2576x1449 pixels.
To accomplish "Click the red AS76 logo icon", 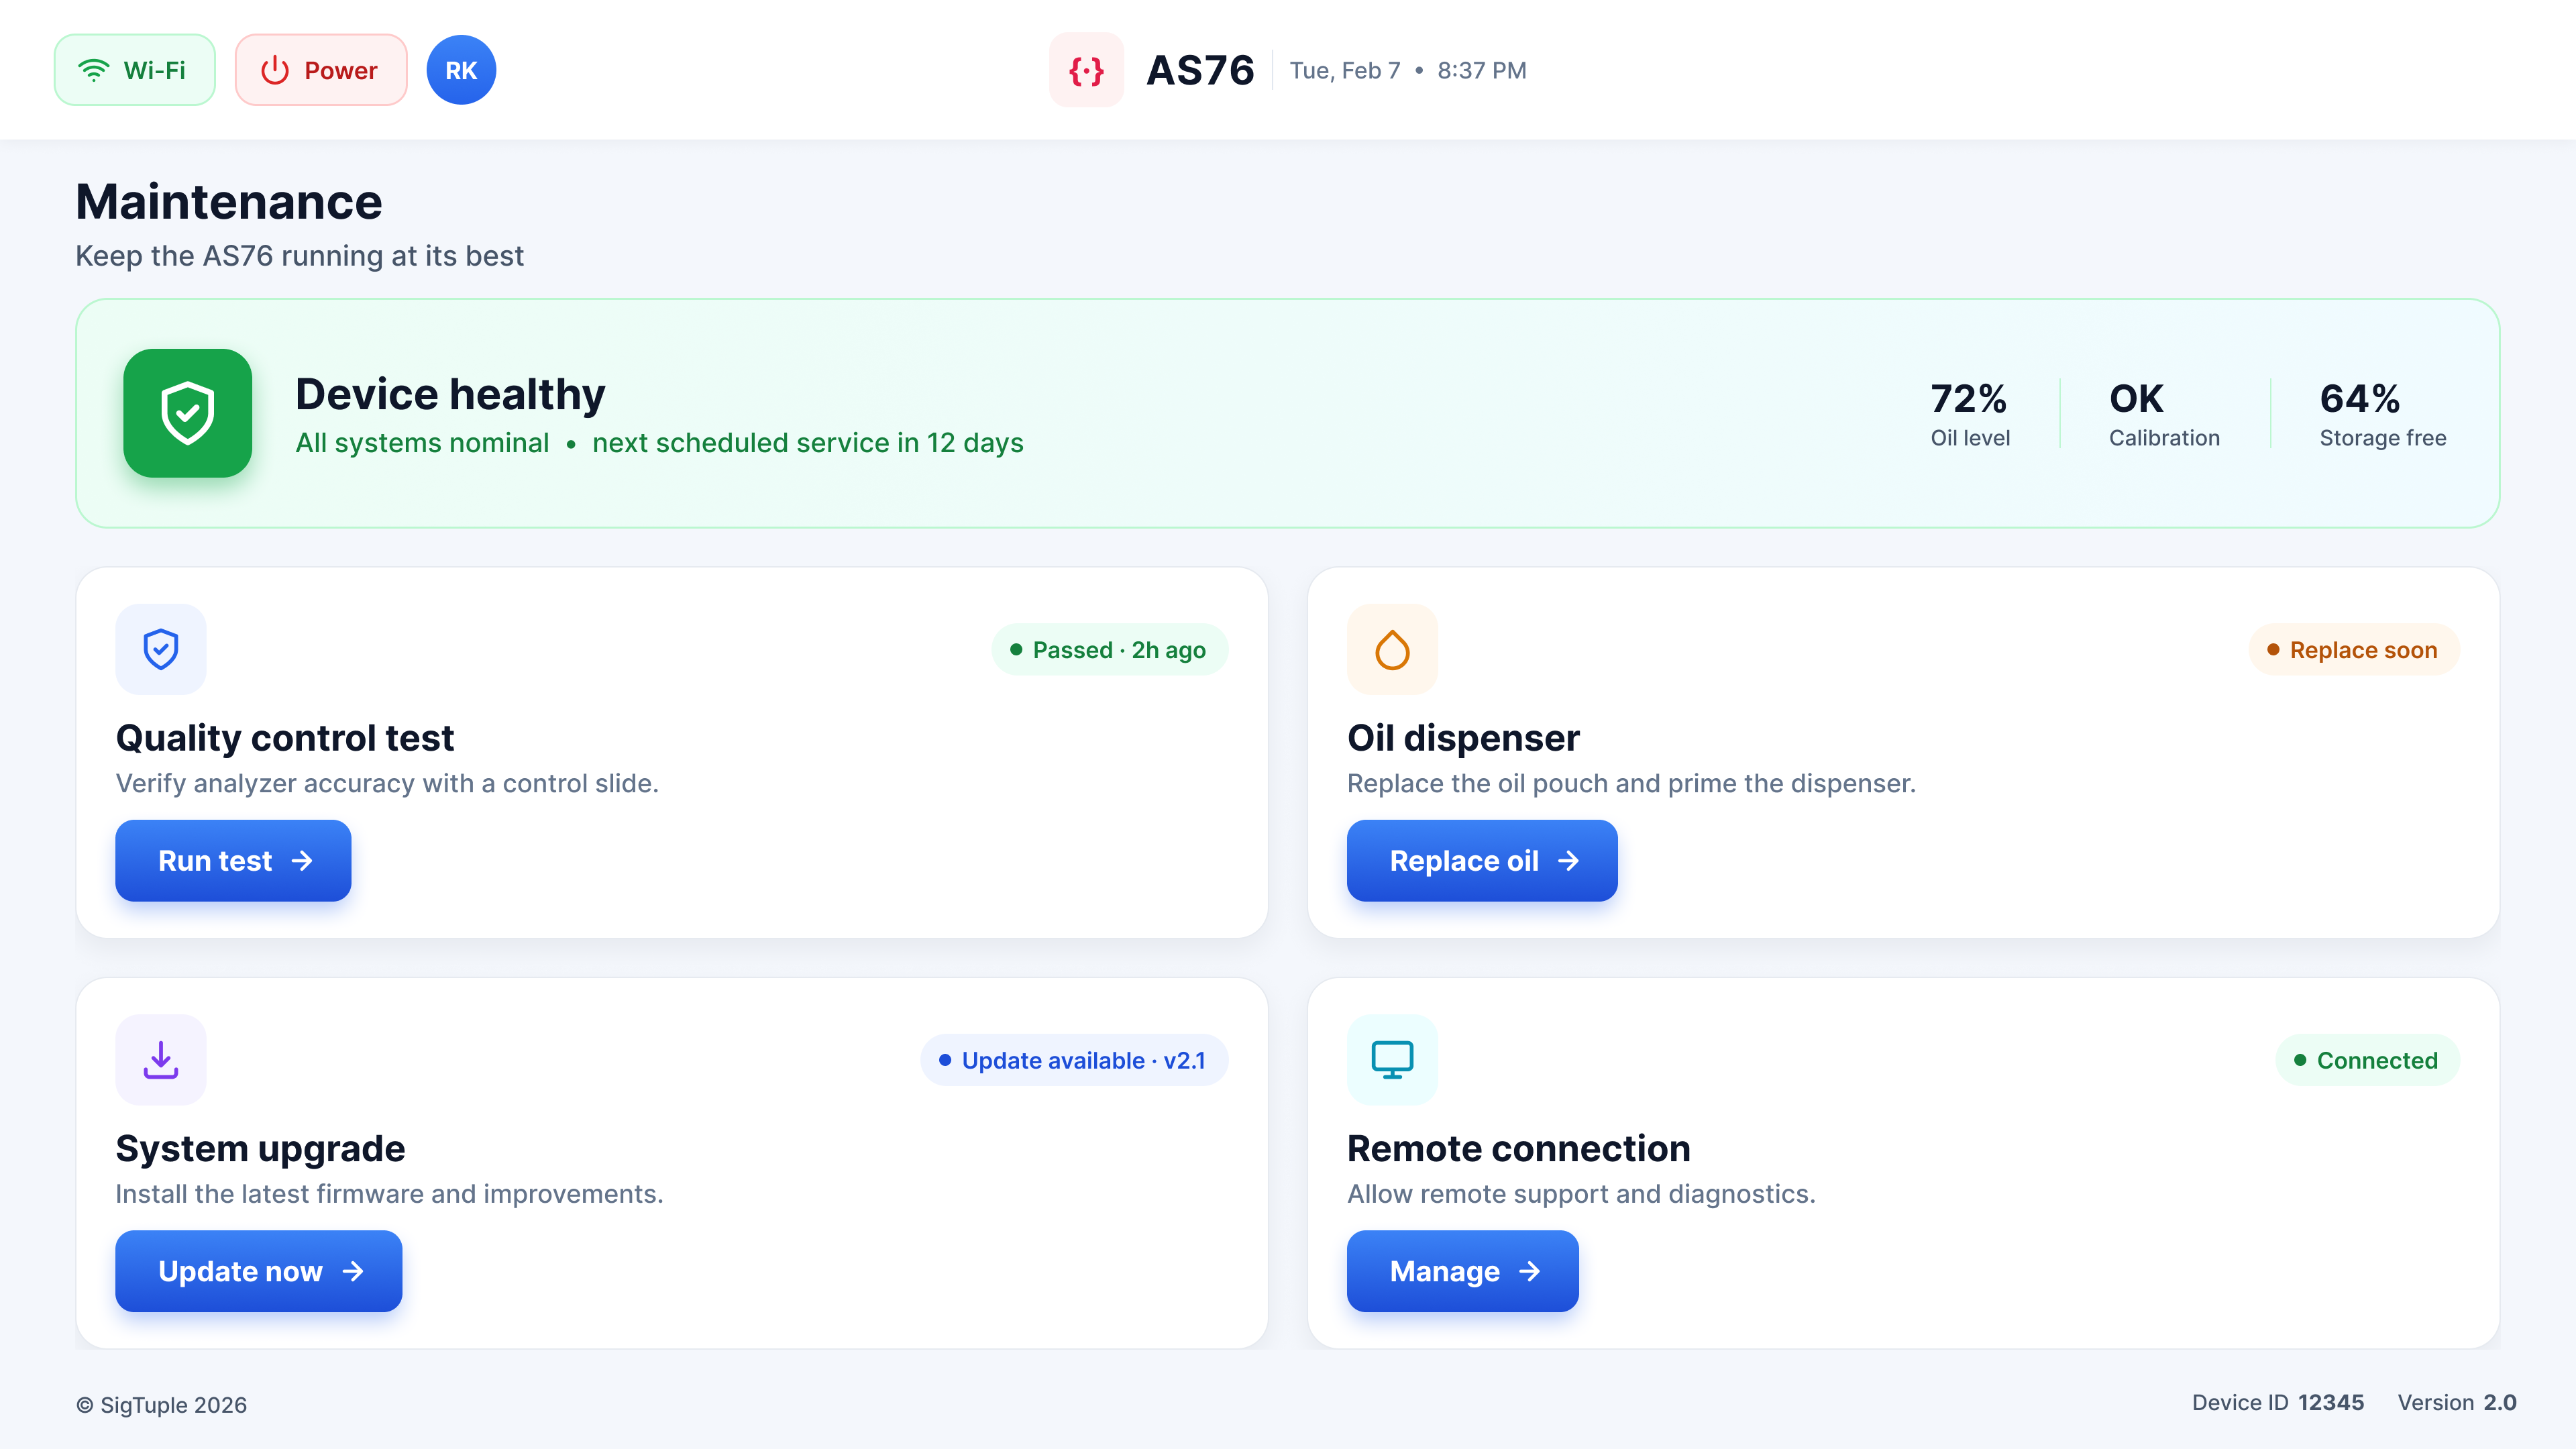I will [x=1086, y=70].
